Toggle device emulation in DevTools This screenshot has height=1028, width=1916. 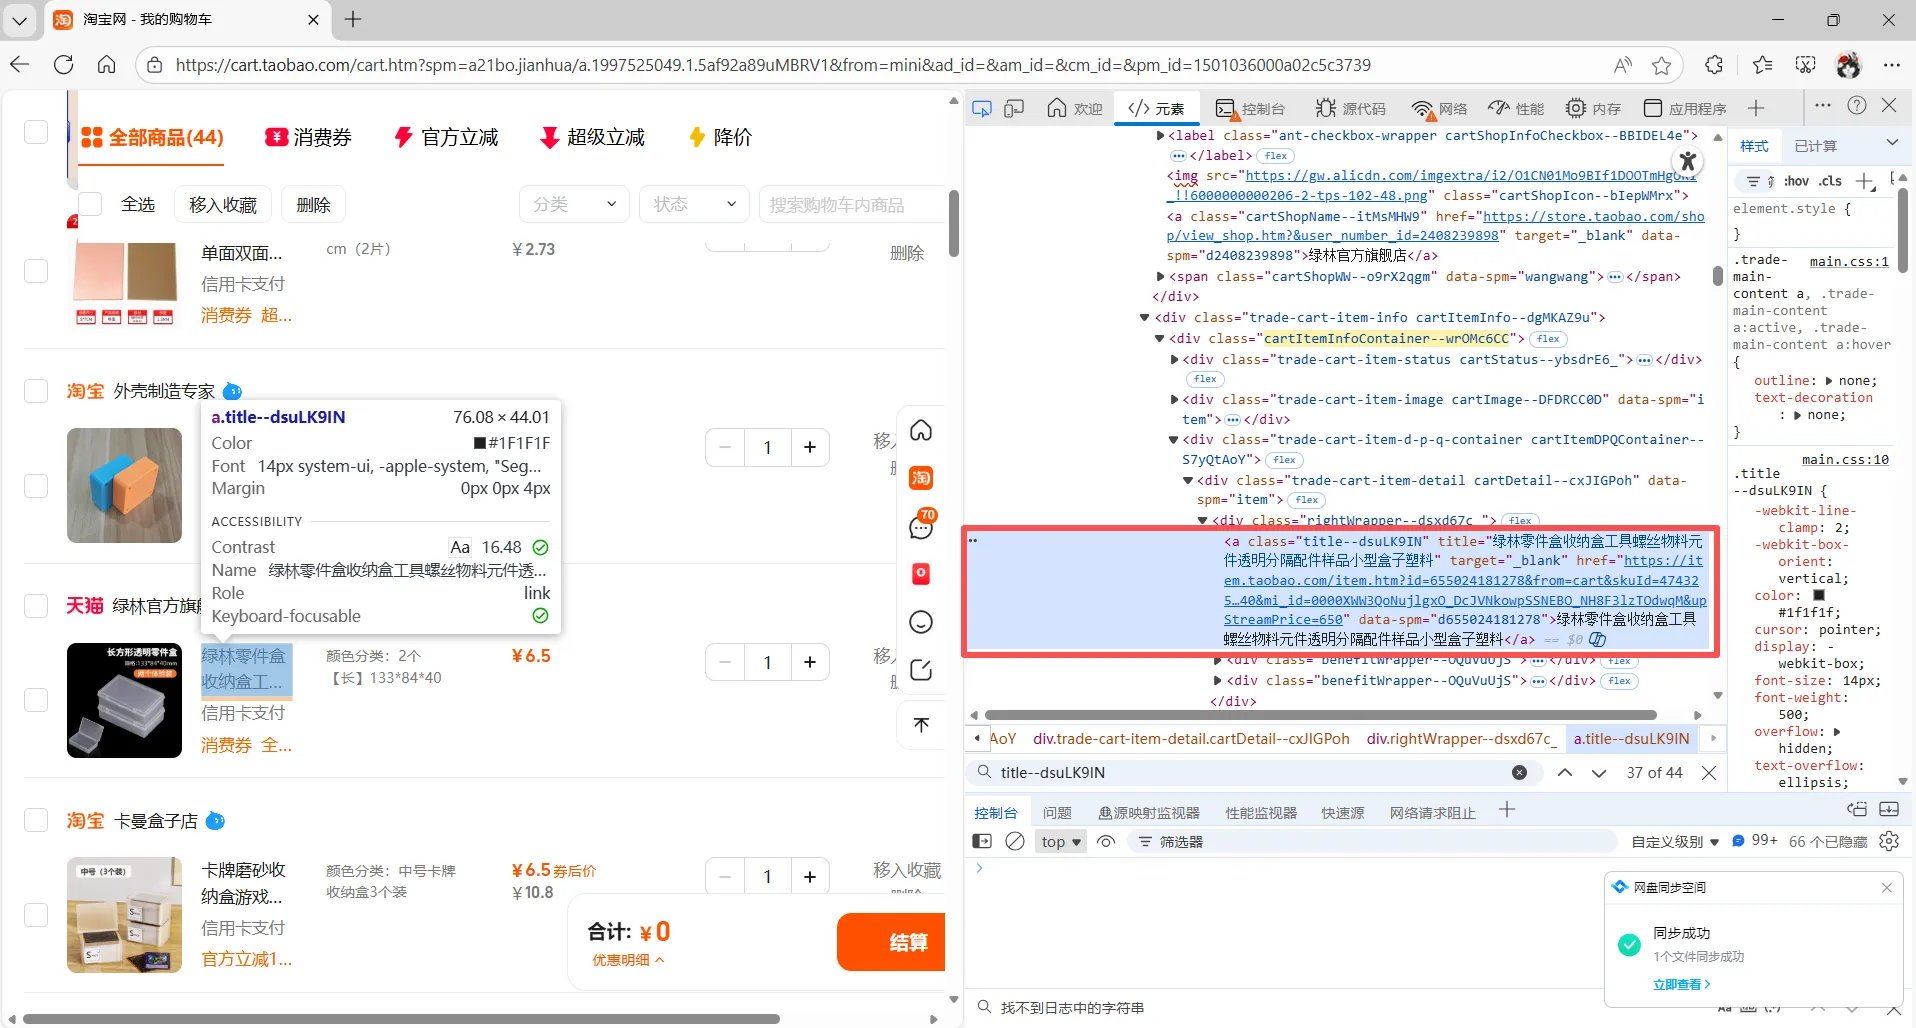pos(1014,108)
